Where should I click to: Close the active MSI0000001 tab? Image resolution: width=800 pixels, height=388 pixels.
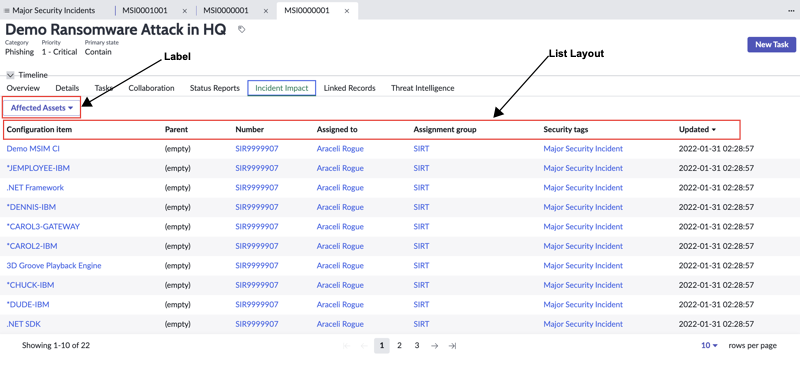[x=347, y=11]
